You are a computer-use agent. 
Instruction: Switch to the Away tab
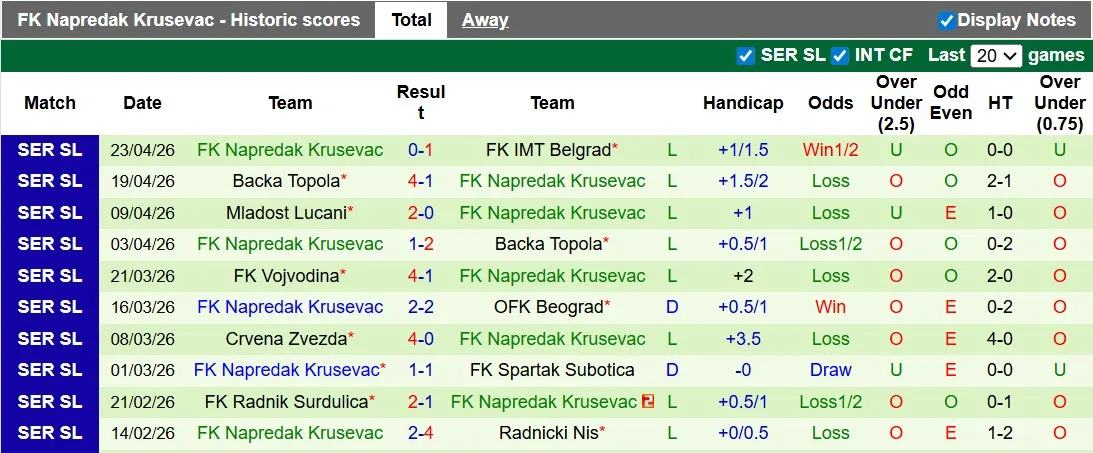[485, 20]
